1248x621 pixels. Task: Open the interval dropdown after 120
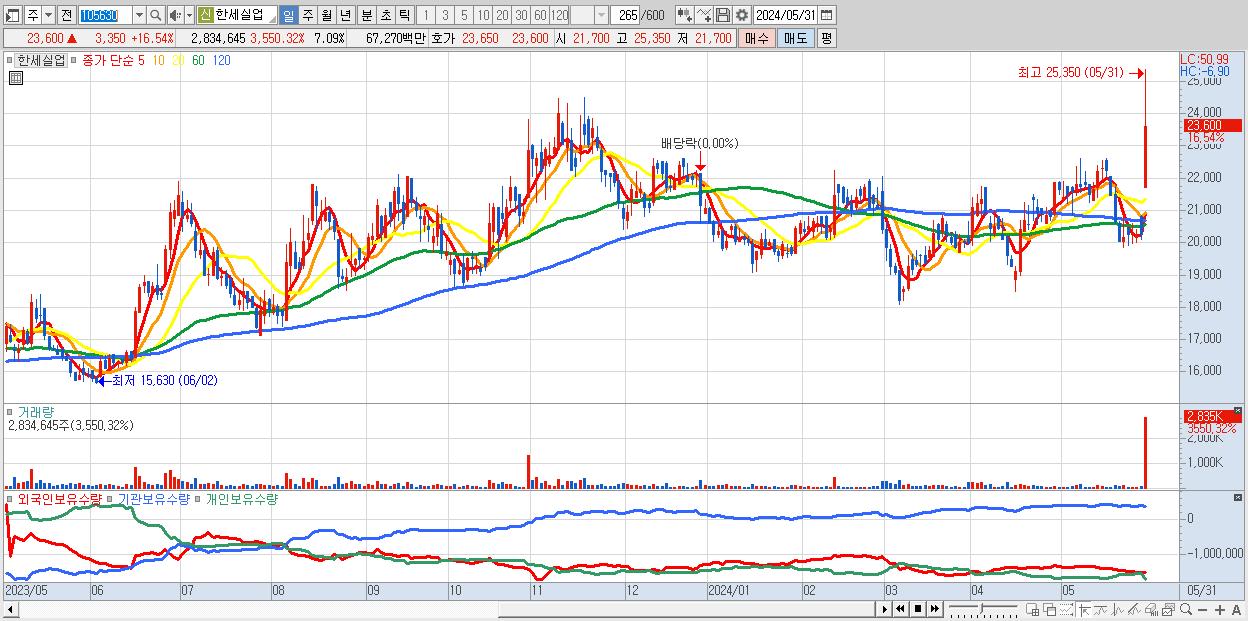[x=601, y=15]
